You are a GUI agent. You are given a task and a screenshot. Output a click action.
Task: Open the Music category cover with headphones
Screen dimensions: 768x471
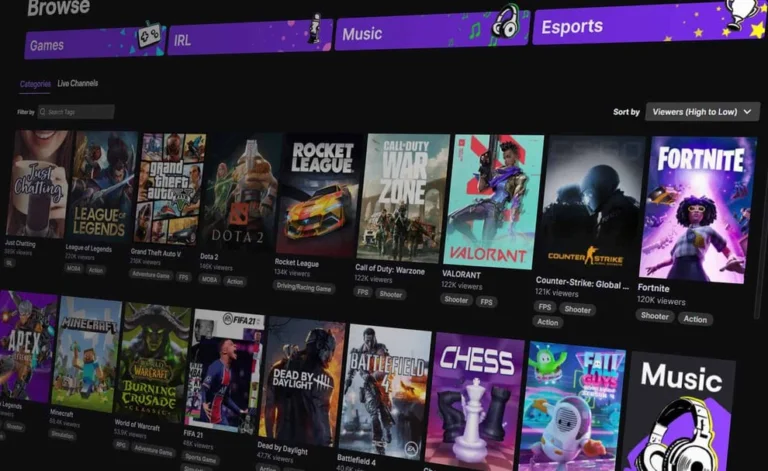click(680, 411)
